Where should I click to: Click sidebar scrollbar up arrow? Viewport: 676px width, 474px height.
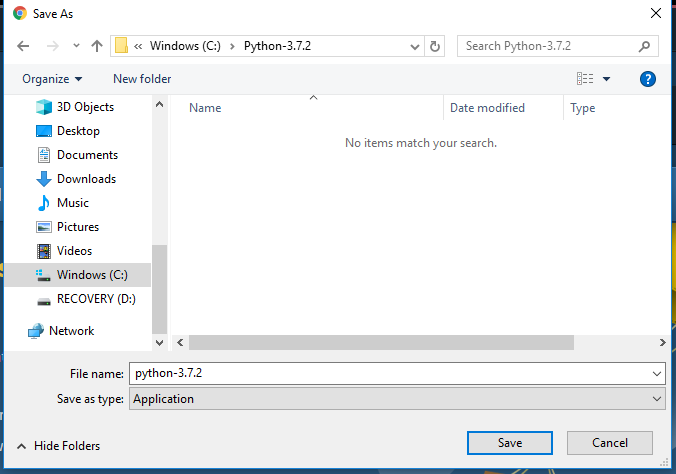click(x=160, y=104)
